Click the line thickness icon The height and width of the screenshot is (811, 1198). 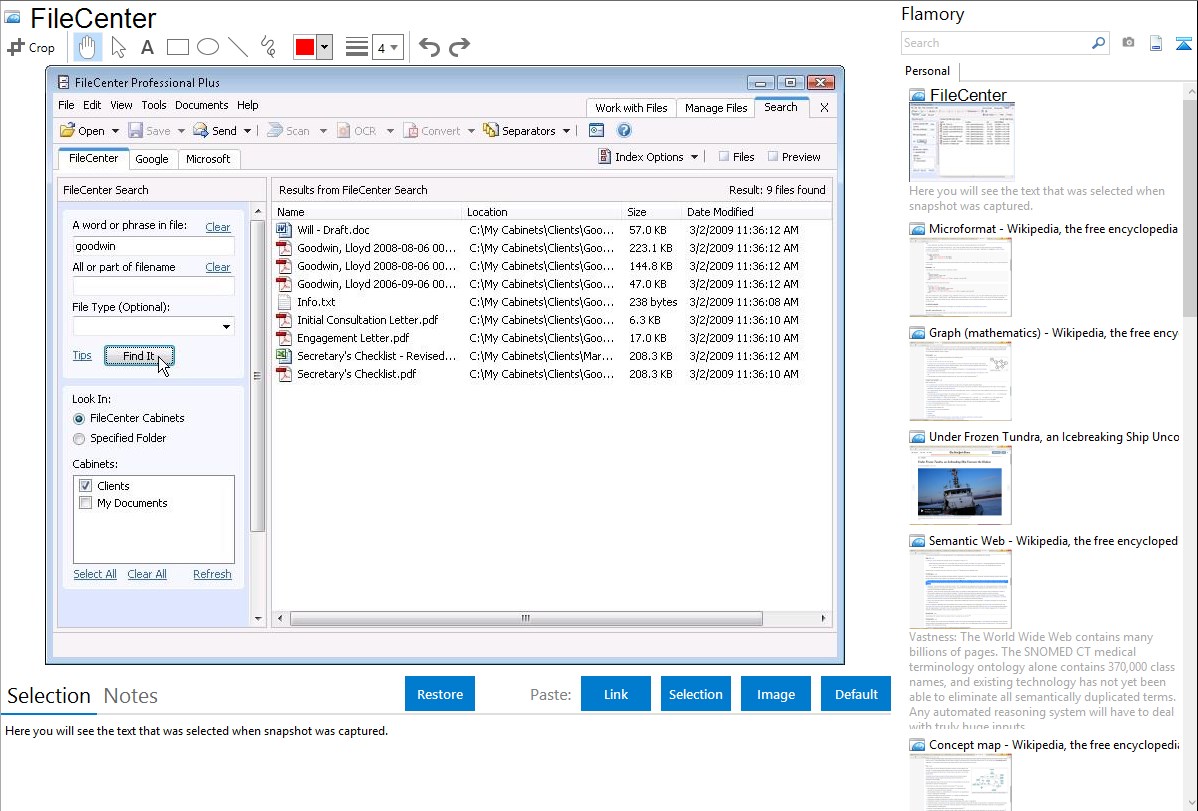coord(356,47)
